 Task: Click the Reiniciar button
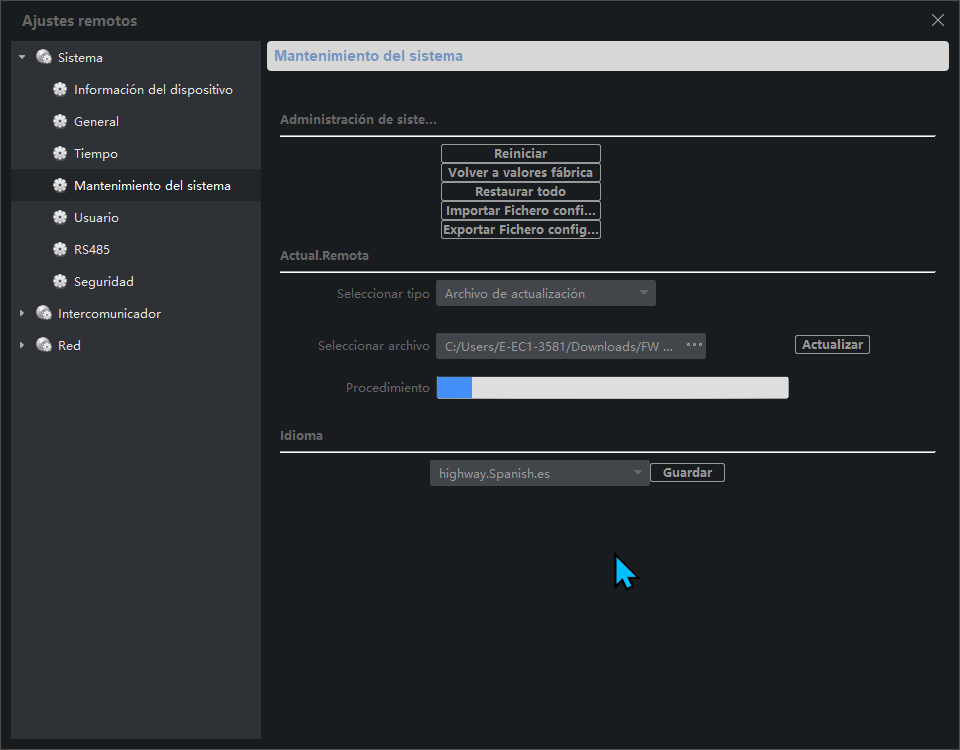point(520,153)
